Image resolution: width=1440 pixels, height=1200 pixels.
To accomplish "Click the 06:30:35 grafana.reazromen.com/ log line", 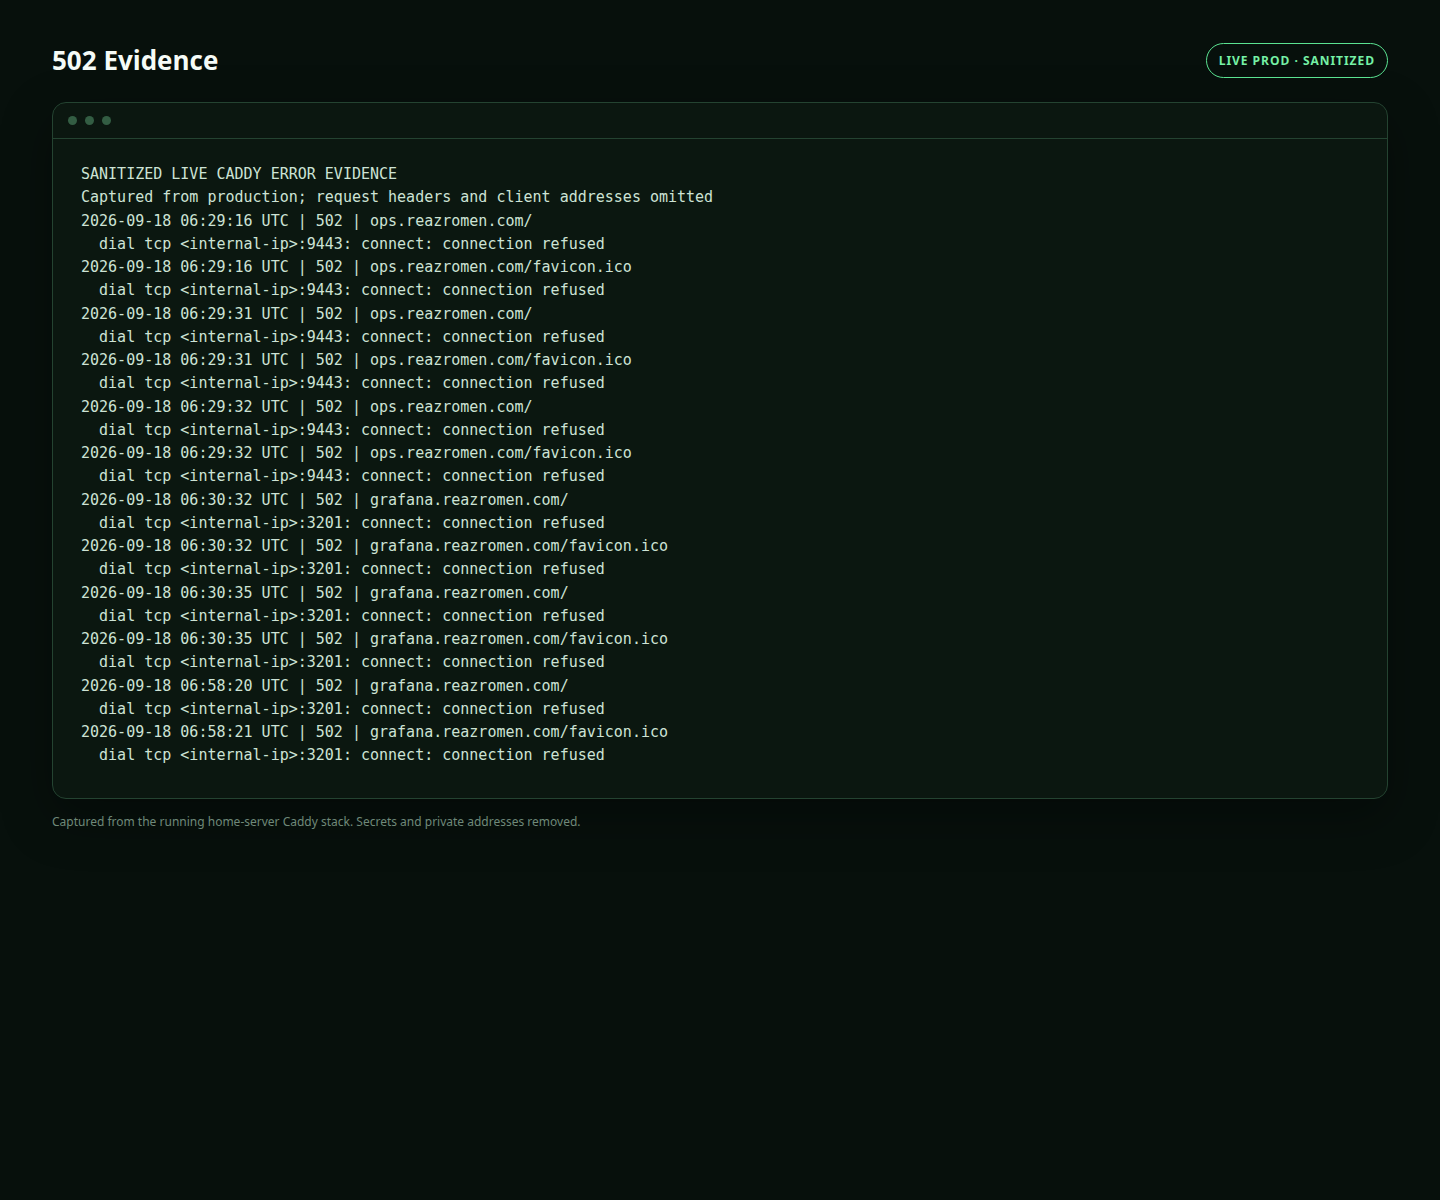I will point(324,592).
